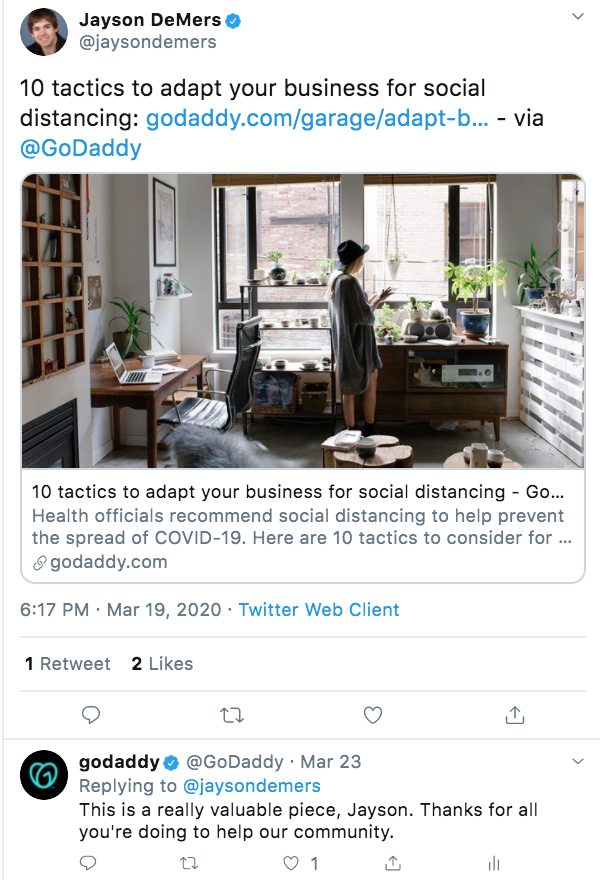Screen dimensions: 600x880
Task: Retweet the social distancing tweet
Action: click(231, 715)
